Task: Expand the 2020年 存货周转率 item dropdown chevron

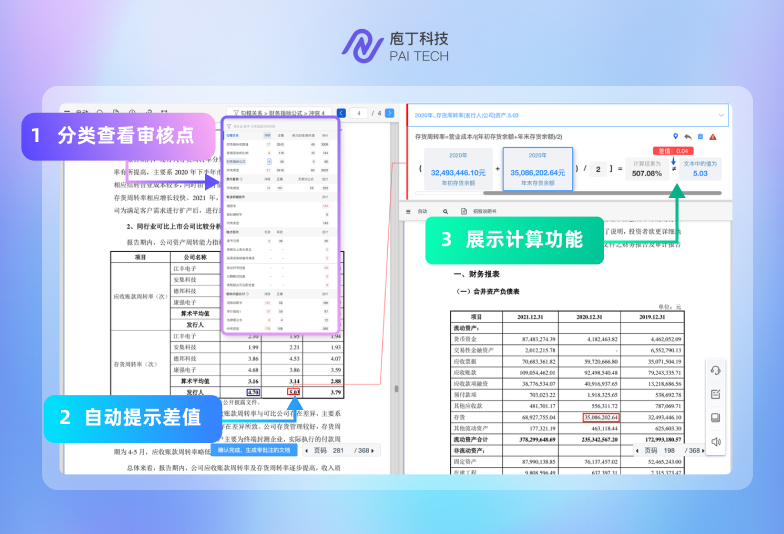Action: point(721,116)
